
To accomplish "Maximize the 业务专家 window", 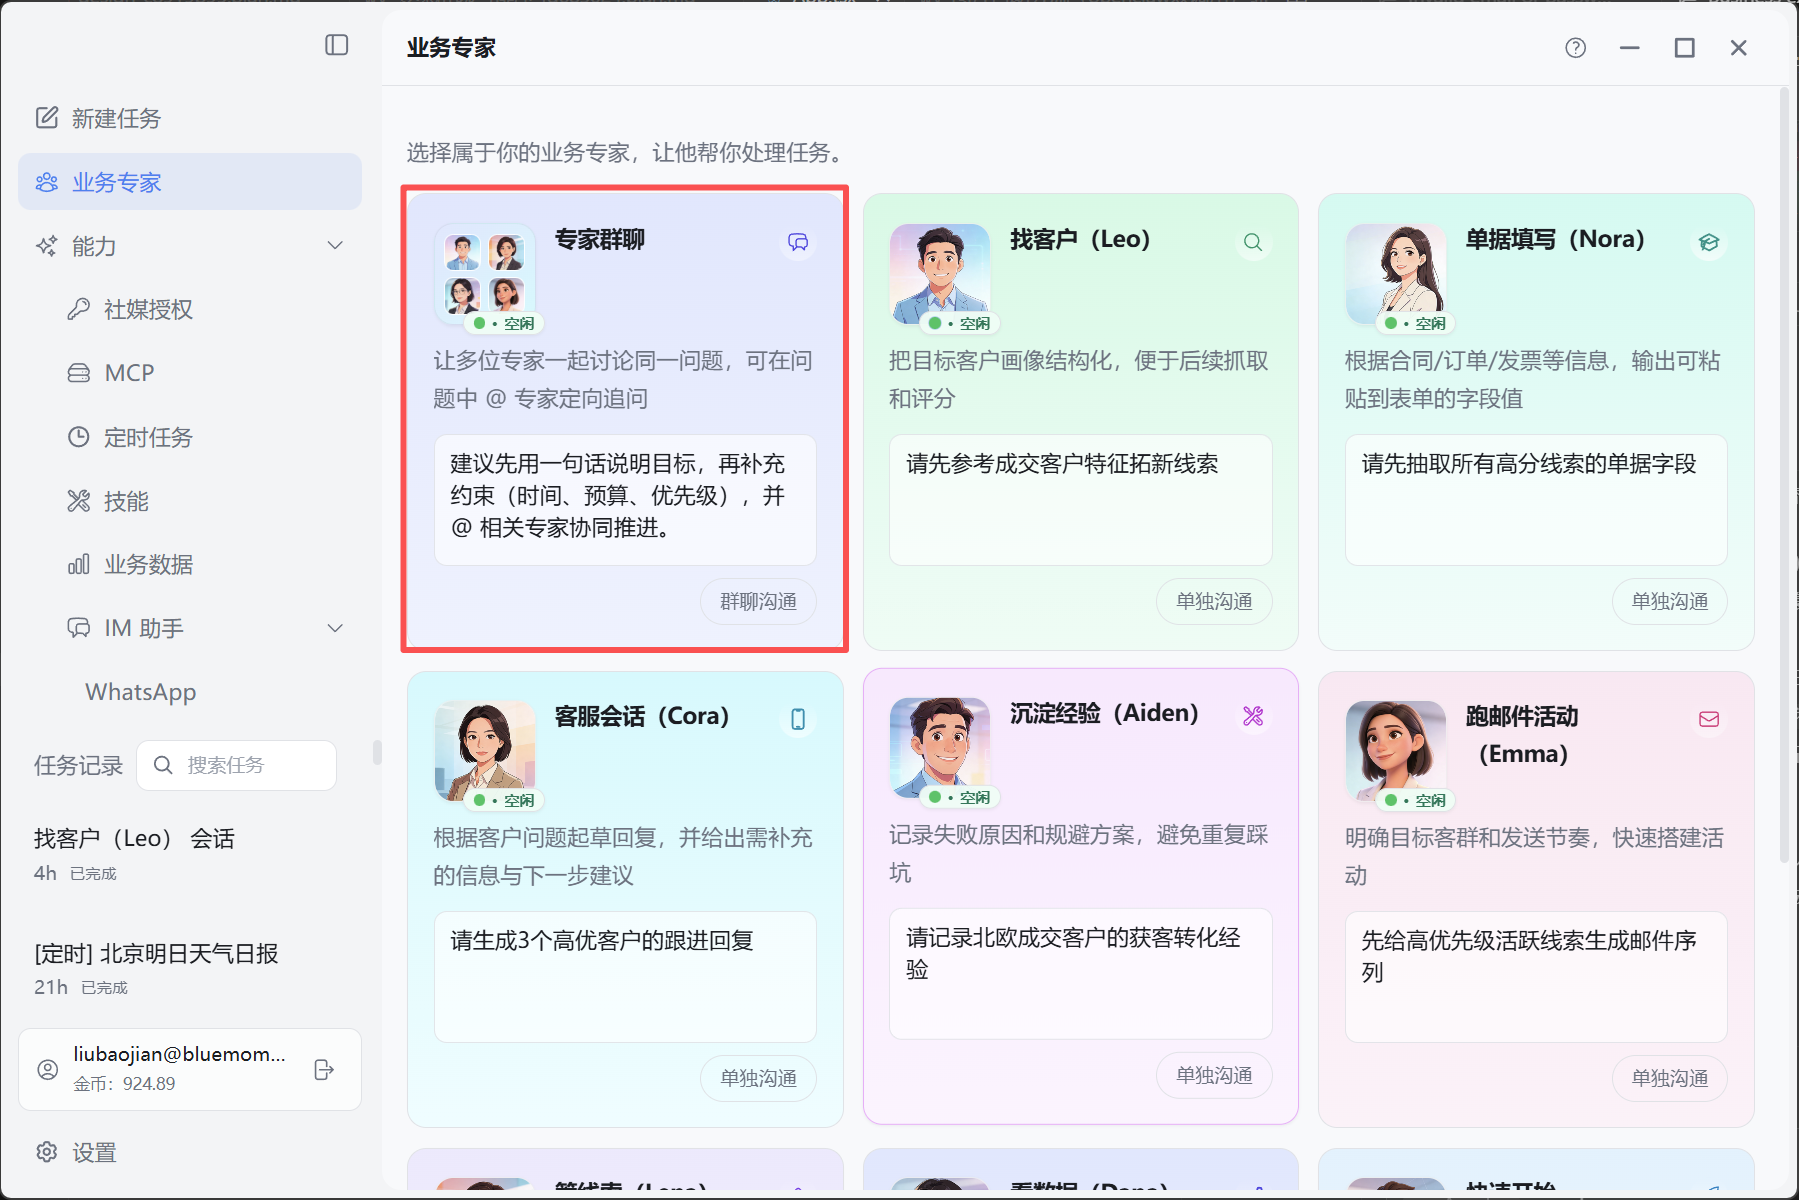I will (1685, 48).
